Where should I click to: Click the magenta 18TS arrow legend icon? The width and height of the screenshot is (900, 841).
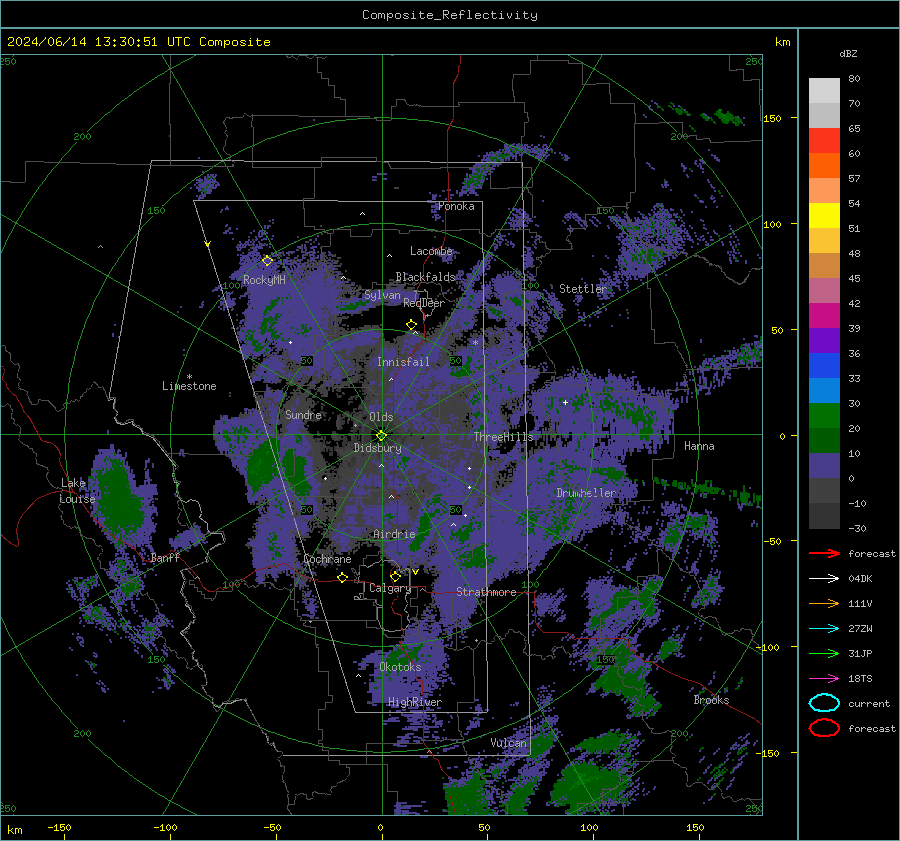click(x=824, y=679)
